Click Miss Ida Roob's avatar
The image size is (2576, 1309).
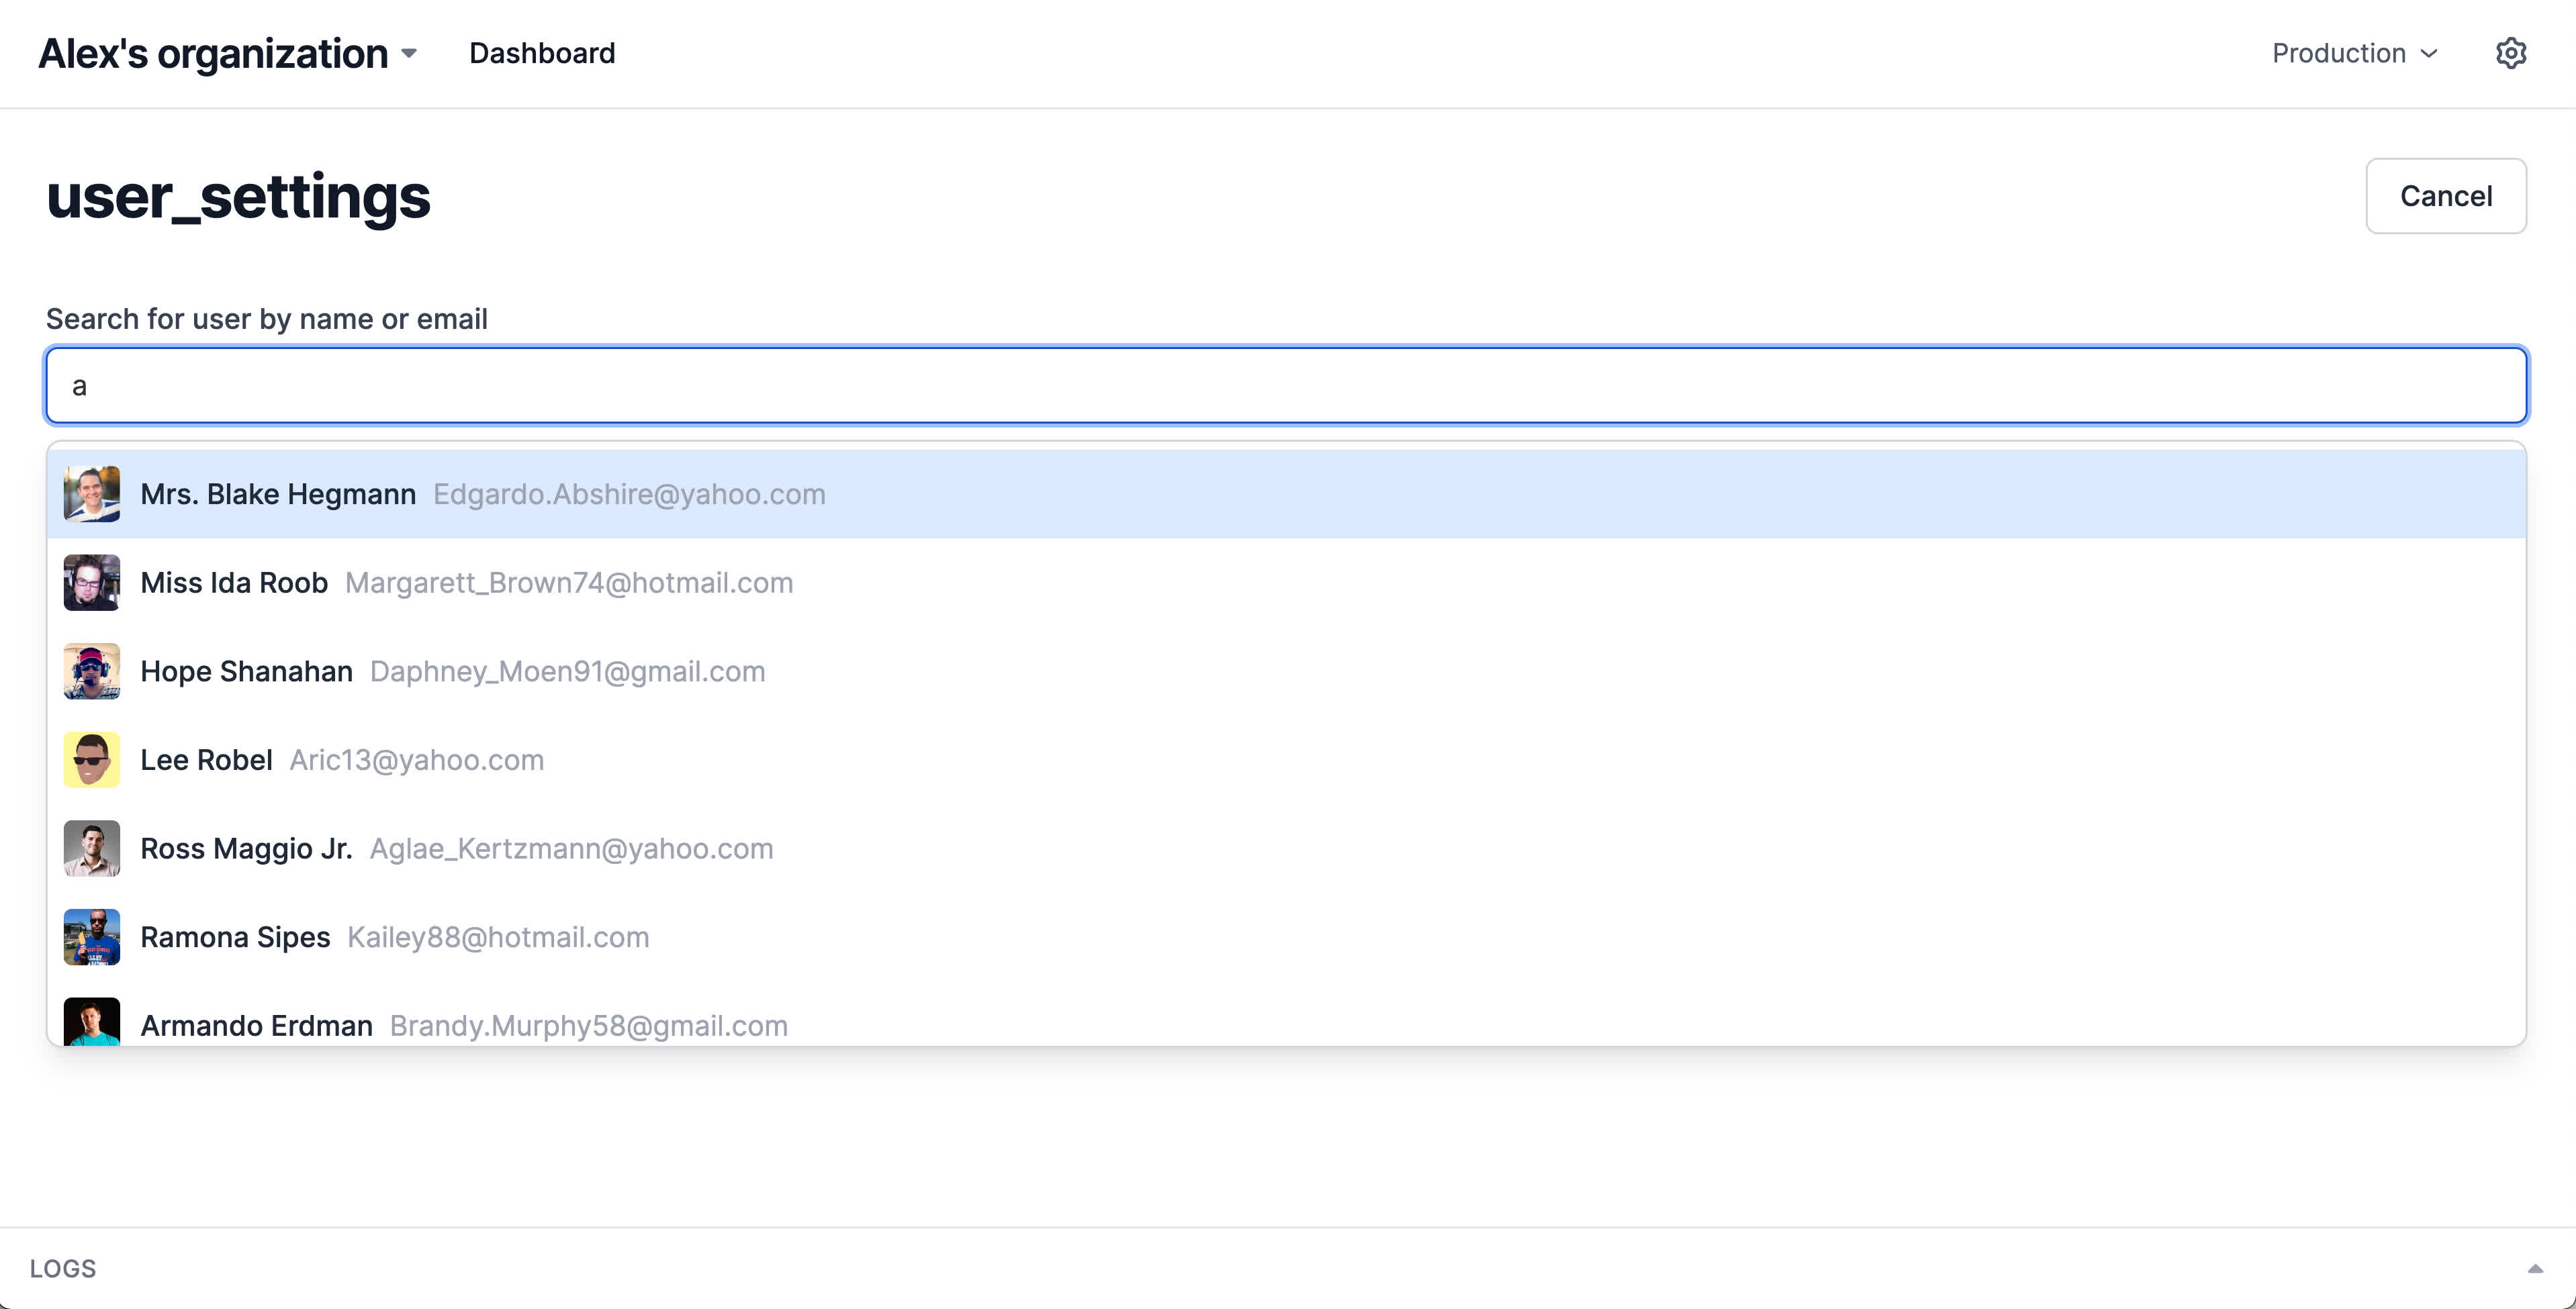point(92,583)
